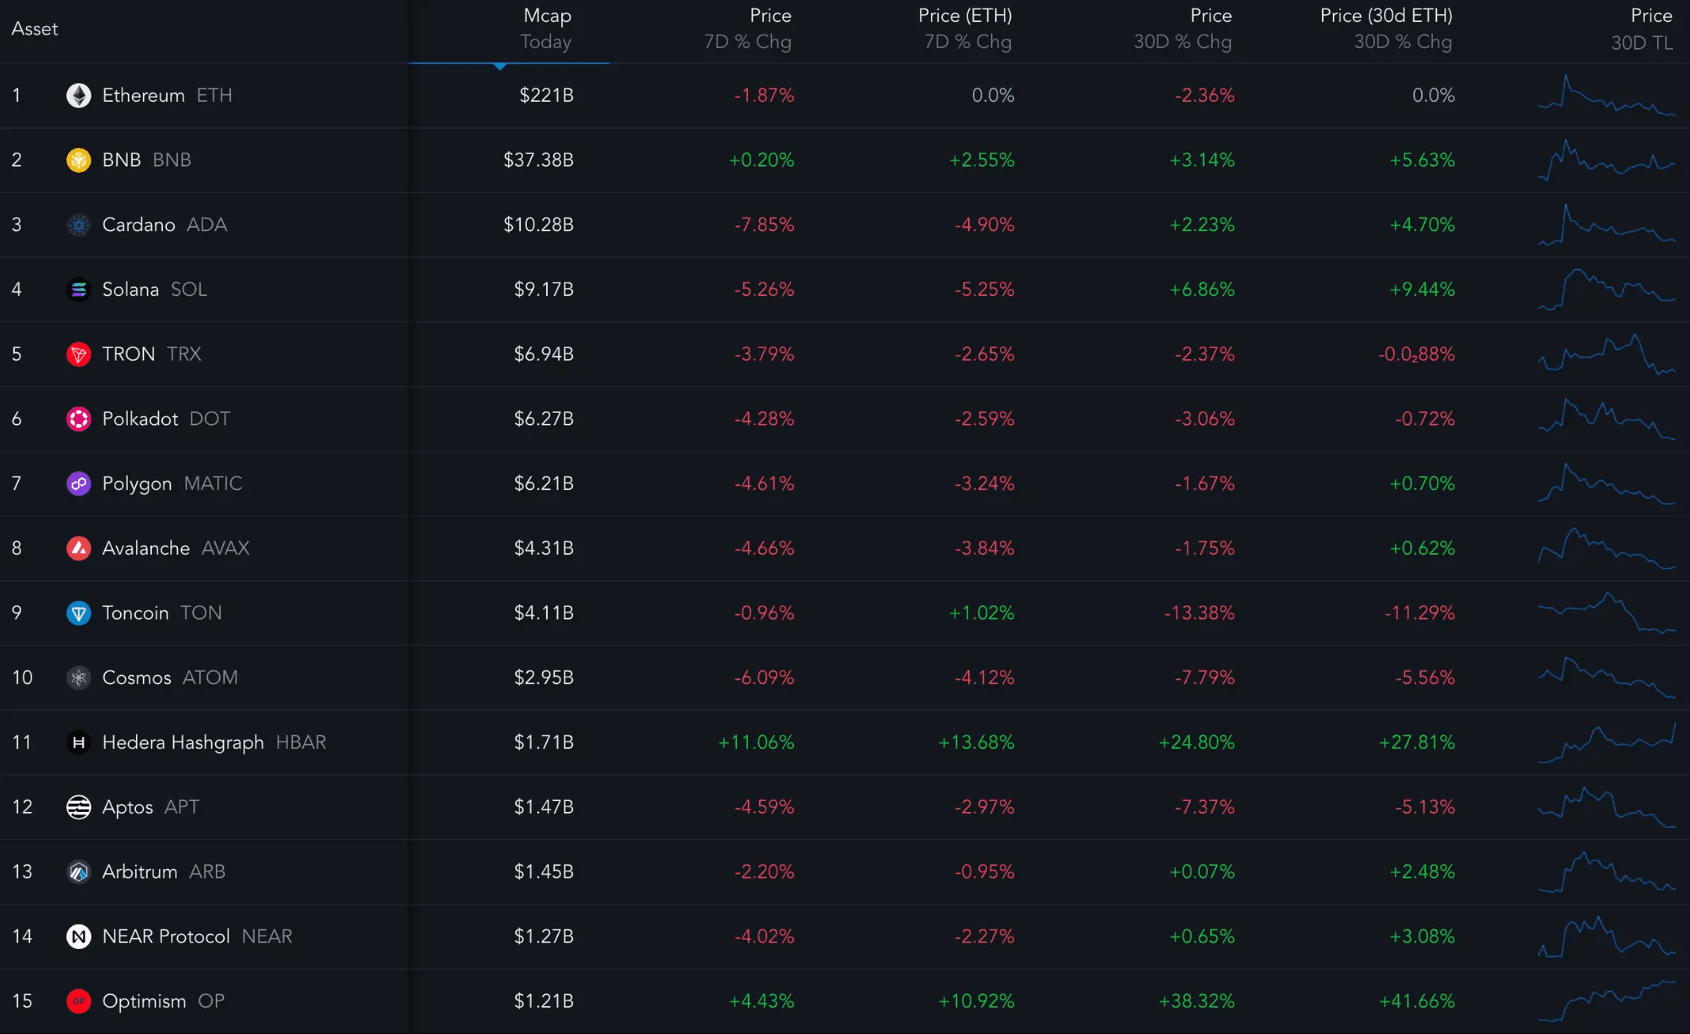Image resolution: width=1690 pixels, height=1034 pixels.
Task: Click the +41.66% Optimism 30d ETH change
Action: [1416, 1001]
